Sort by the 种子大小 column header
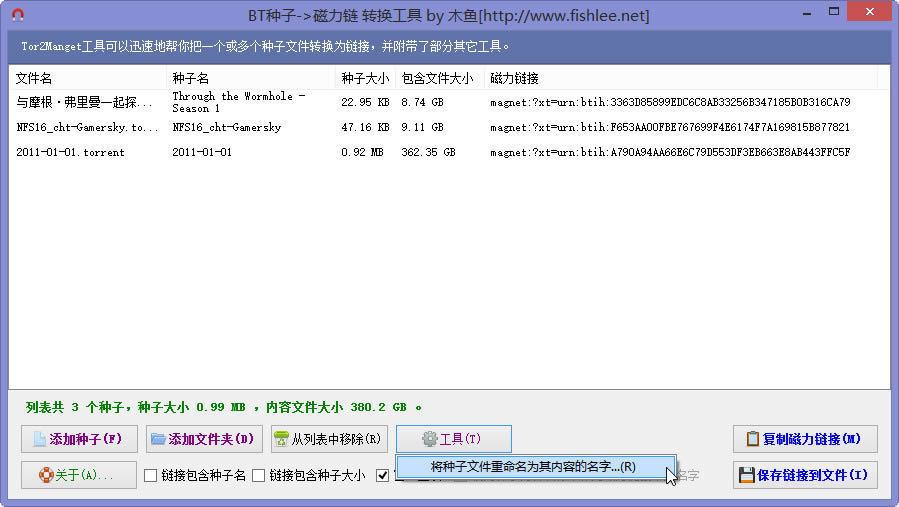The image size is (899, 507). 365,78
